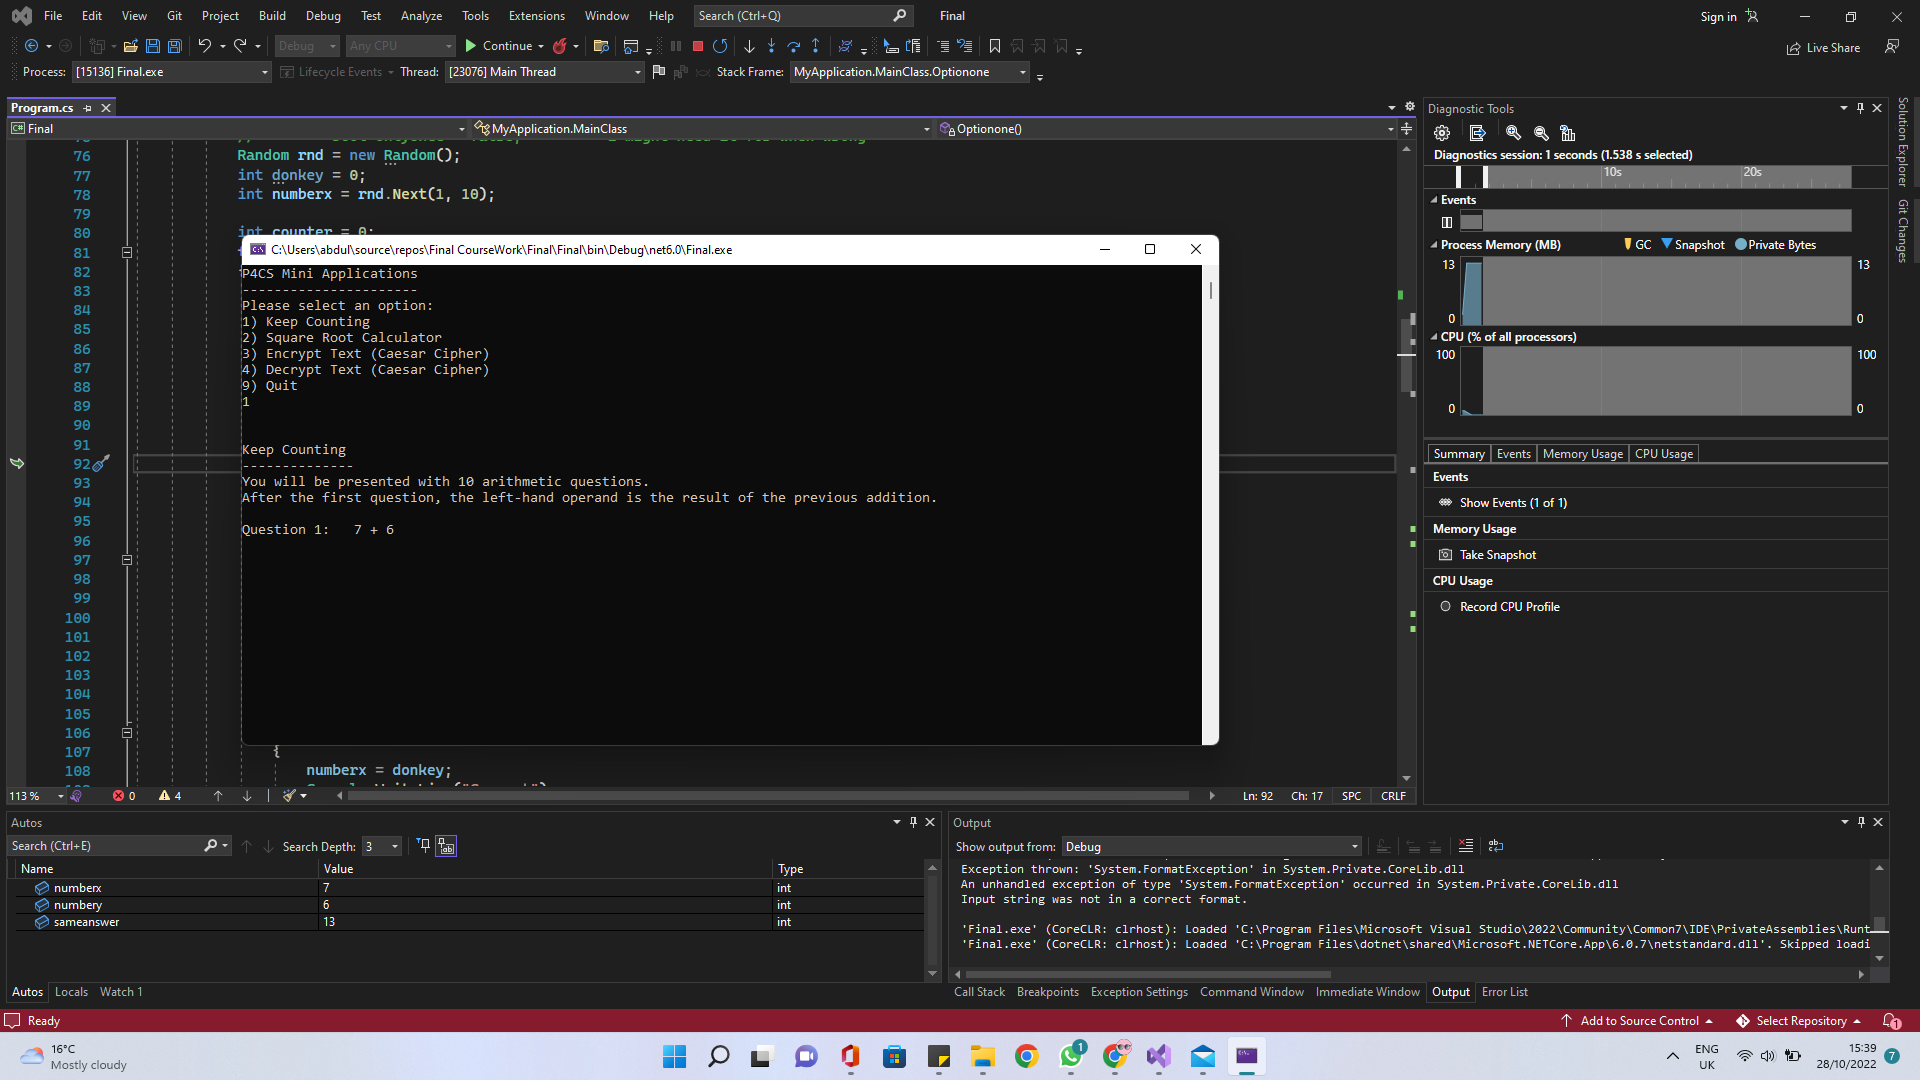The image size is (1920, 1080).
Task: Open the Stack Frame dropdown
Action: (1022, 72)
